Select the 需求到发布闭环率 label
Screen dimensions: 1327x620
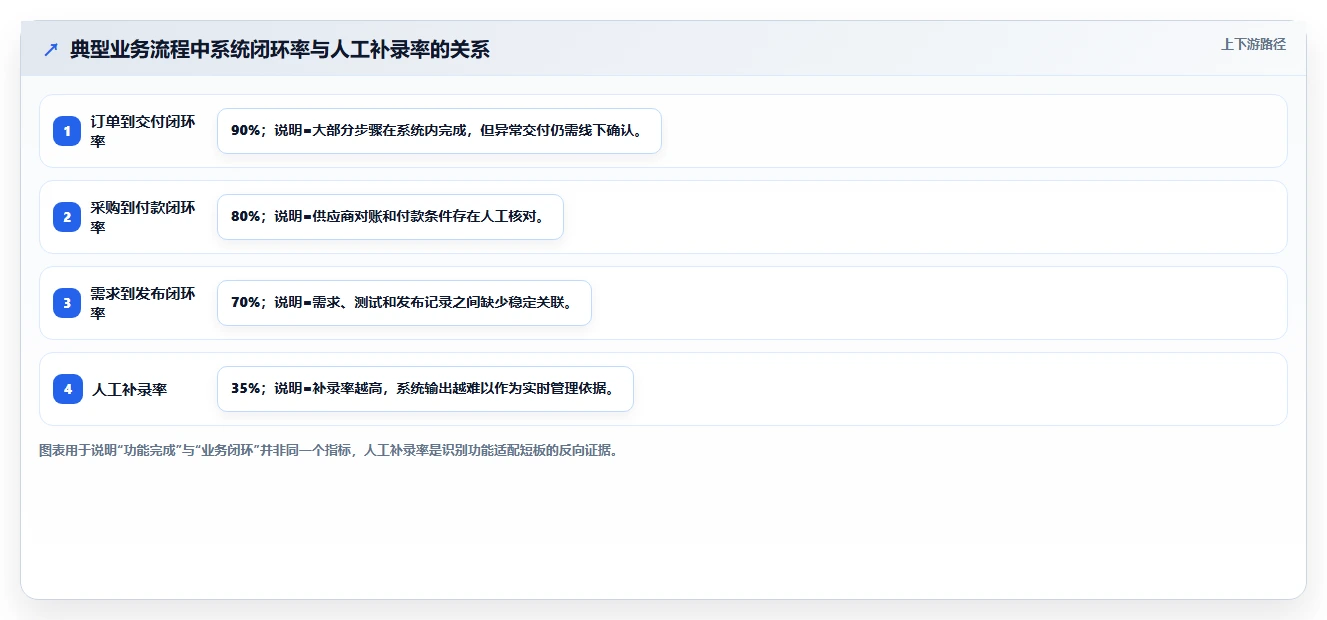pyautogui.click(x=143, y=303)
